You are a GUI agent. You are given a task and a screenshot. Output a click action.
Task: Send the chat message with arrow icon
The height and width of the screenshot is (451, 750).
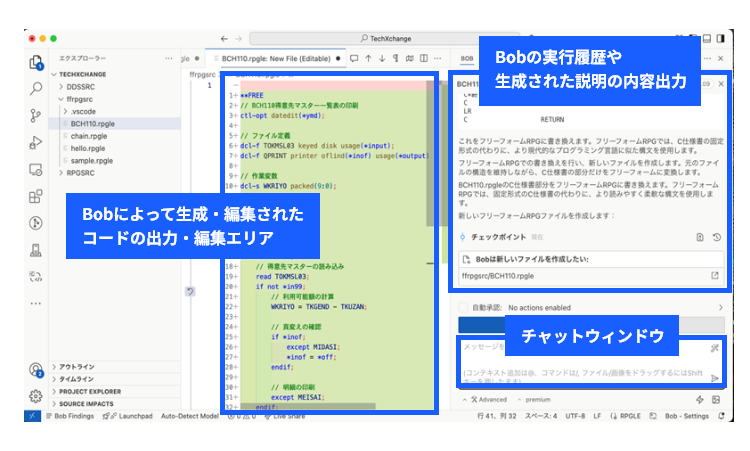[715, 378]
